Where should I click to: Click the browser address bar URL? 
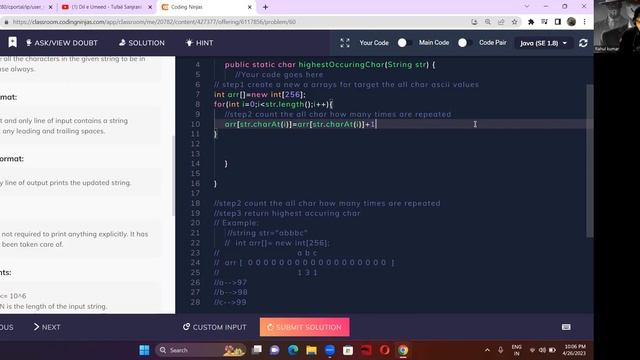(x=154, y=22)
